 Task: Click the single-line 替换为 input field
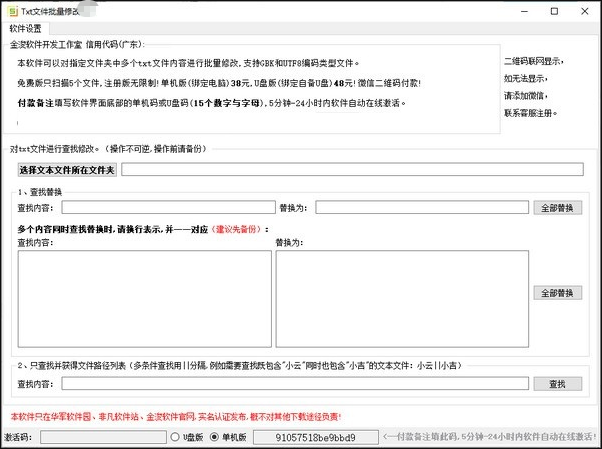(x=422, y=207)
